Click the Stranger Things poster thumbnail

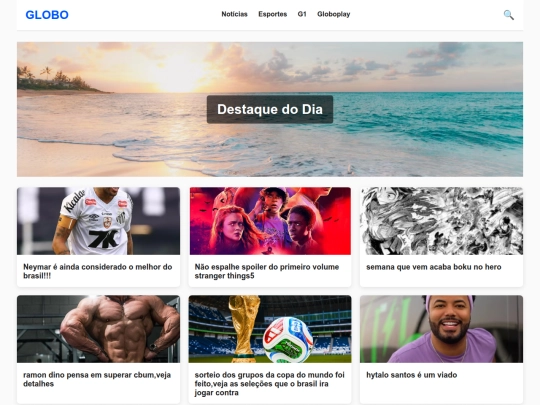pyautogui.click(x=270, y=221)
